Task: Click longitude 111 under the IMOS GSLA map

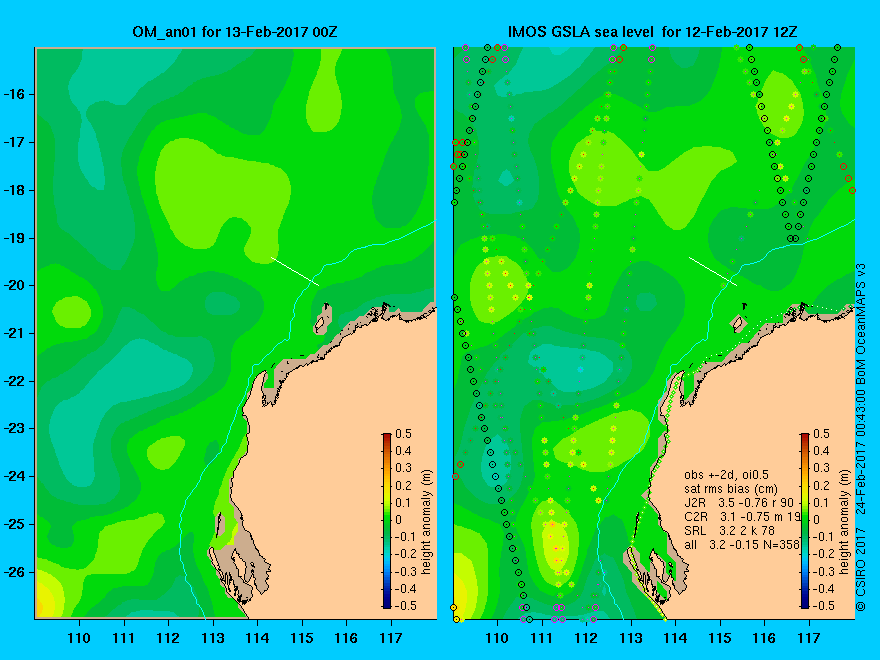Action: [x=542, y=638]
